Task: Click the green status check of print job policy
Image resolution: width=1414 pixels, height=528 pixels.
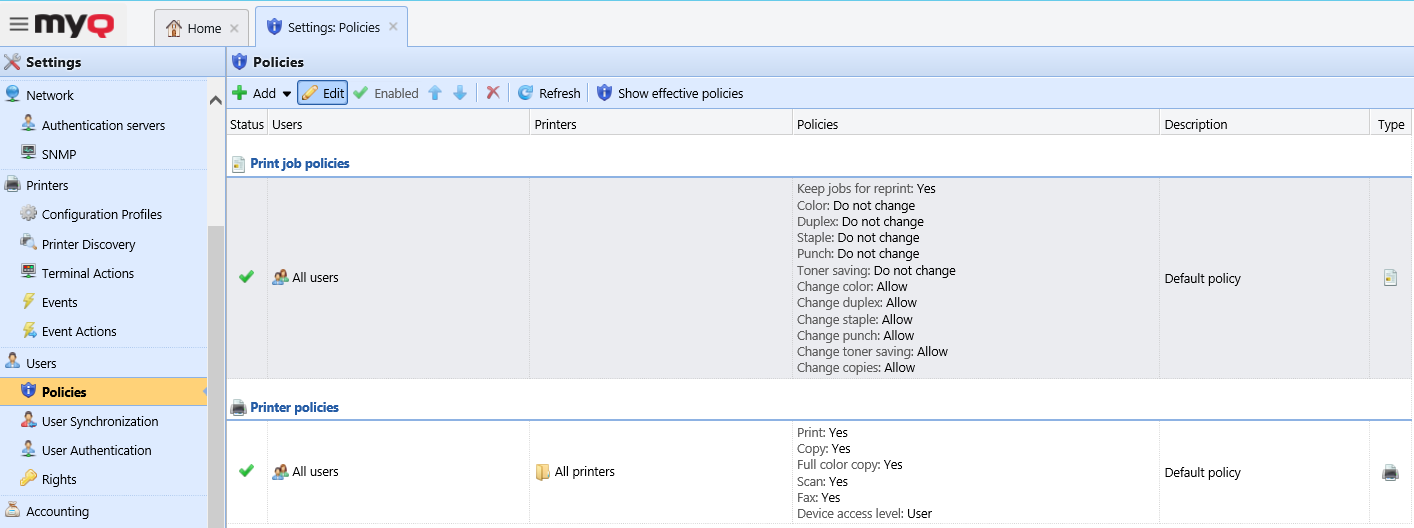Action: pyautogui.click(x=246, y=277)
